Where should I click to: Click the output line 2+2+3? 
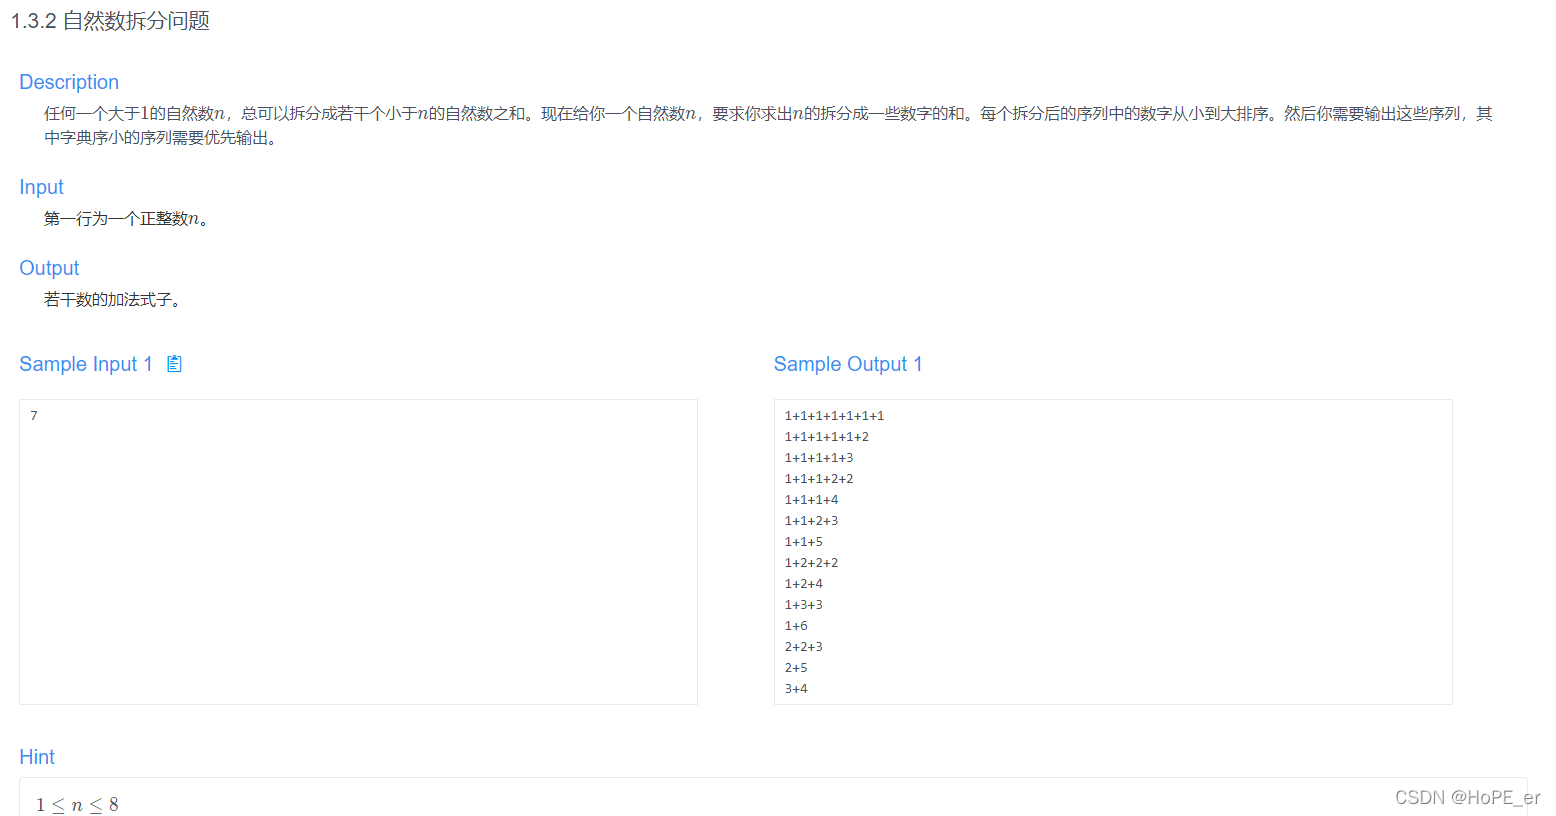[804, 647]
